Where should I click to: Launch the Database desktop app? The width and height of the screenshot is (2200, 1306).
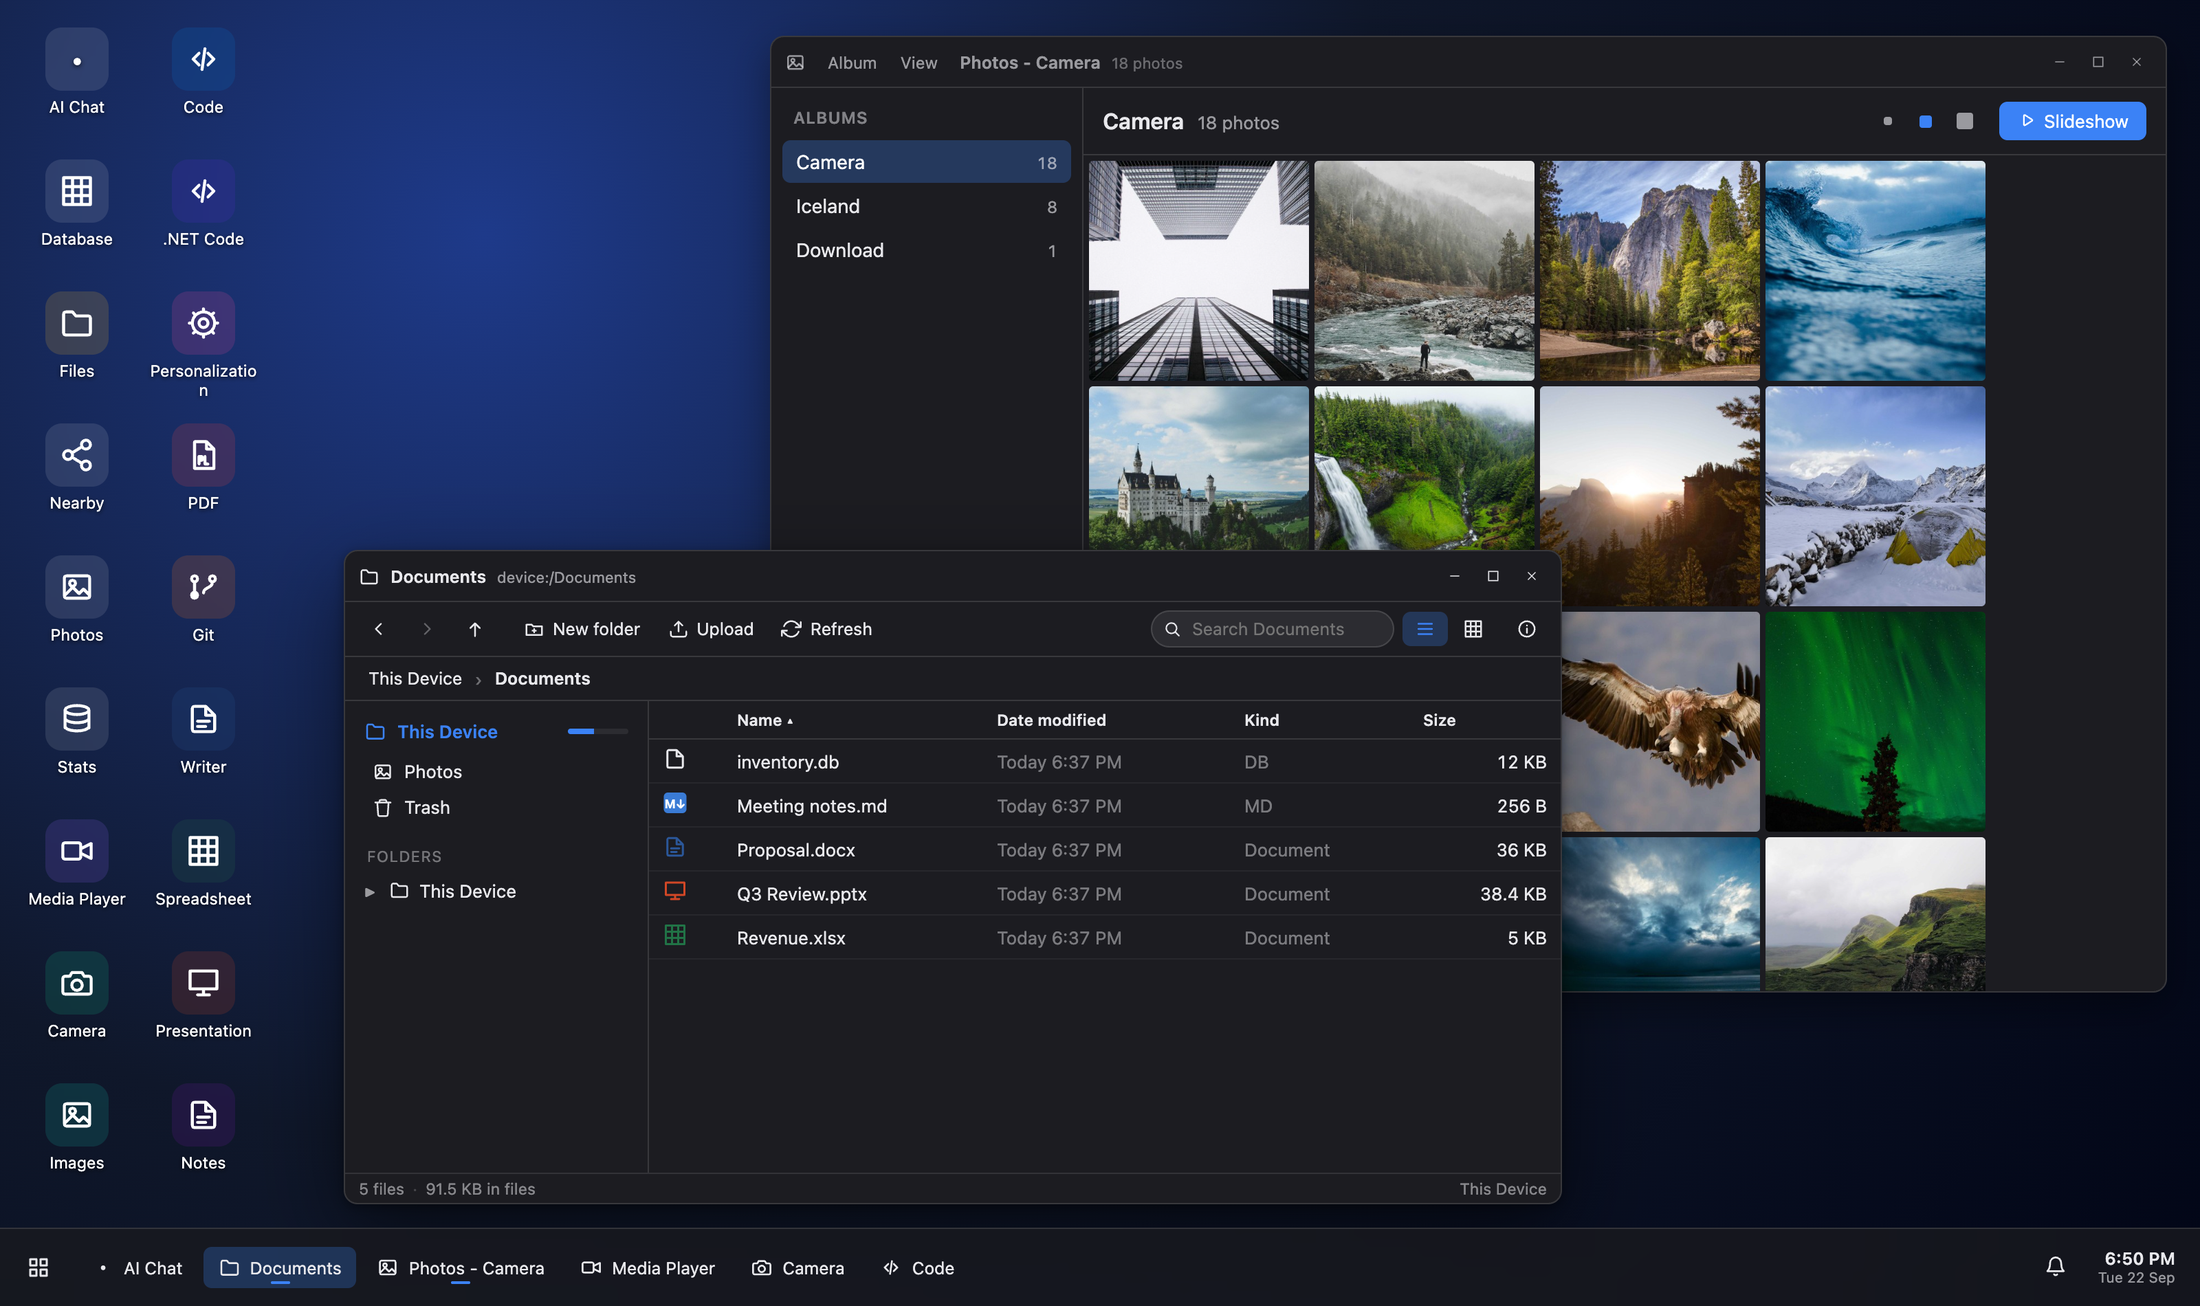coord(77,205)
